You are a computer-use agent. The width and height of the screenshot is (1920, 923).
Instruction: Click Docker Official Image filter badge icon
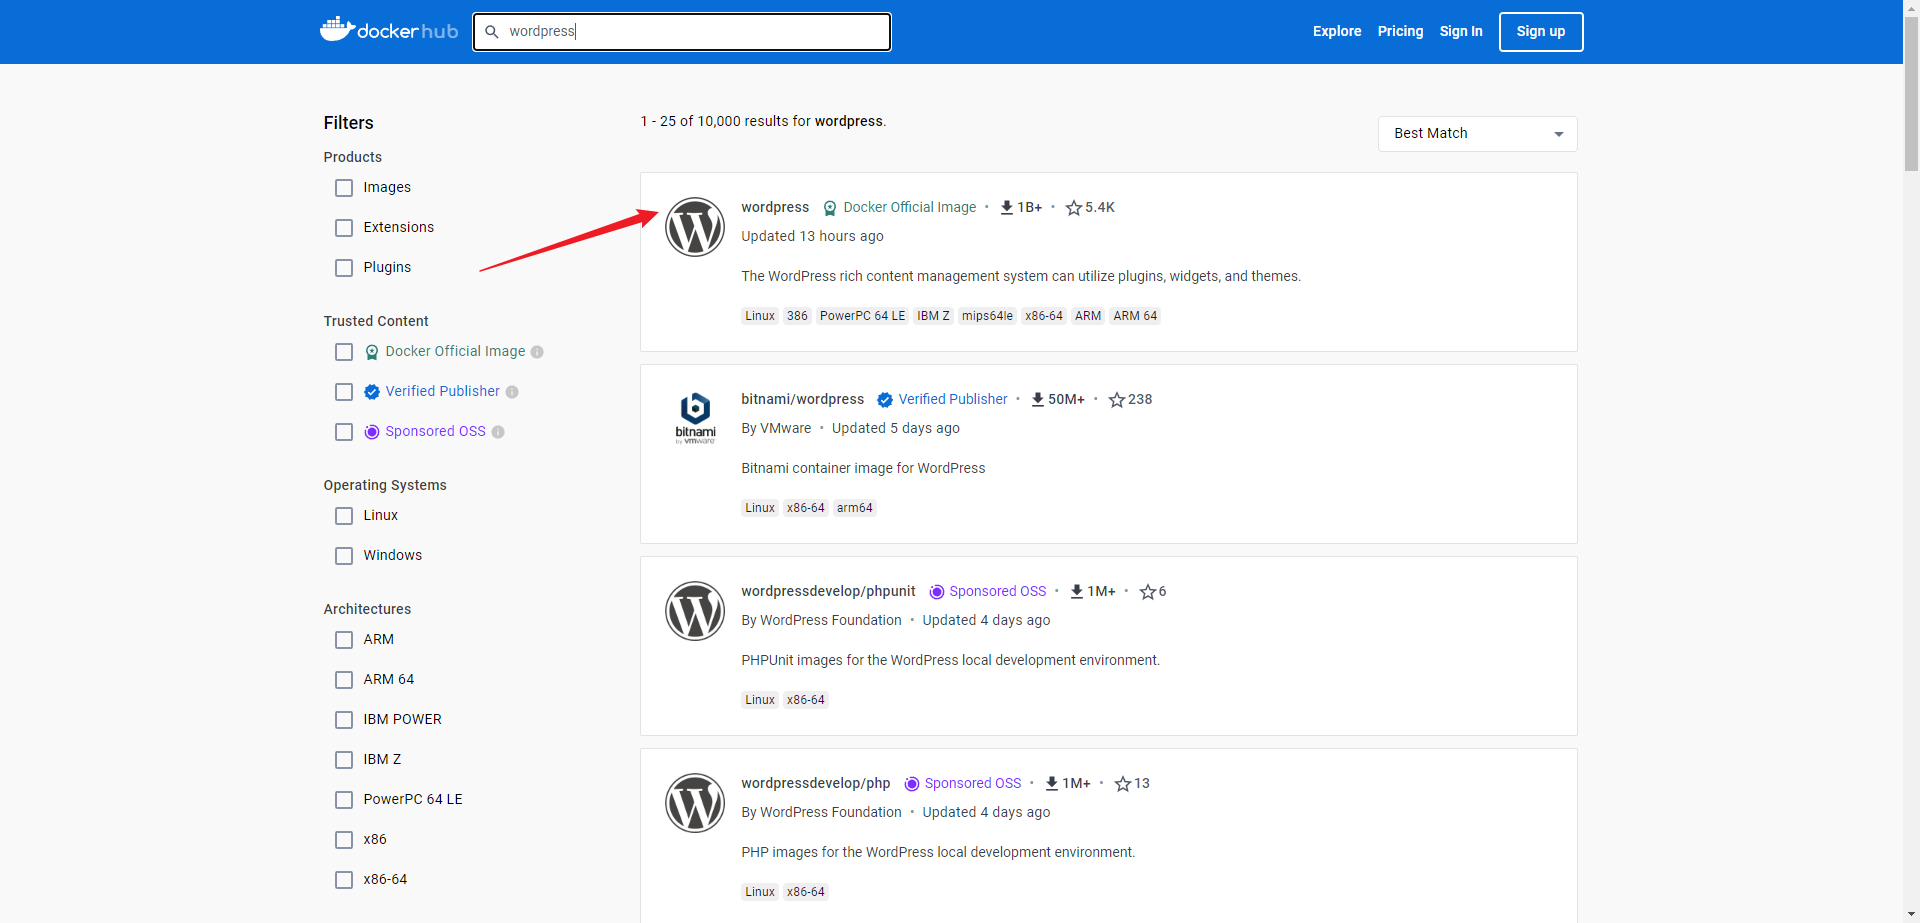click(x=372, y=352)
